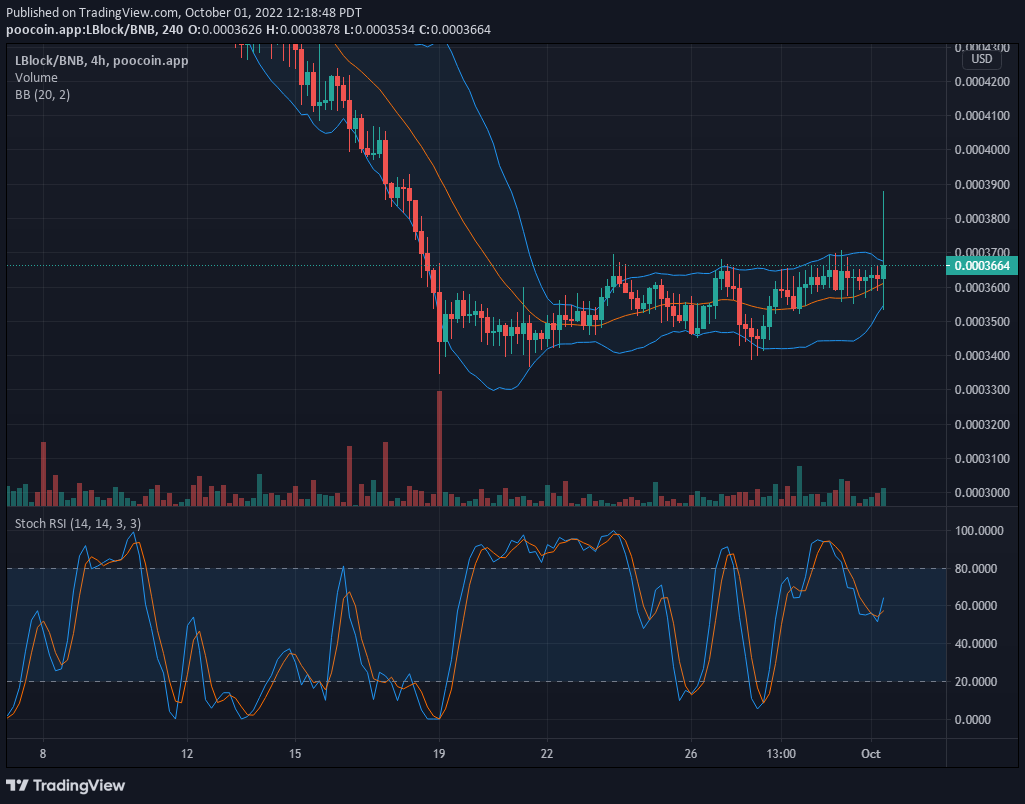Click the 0.0003400 price axis label

[x=982, y=356]
